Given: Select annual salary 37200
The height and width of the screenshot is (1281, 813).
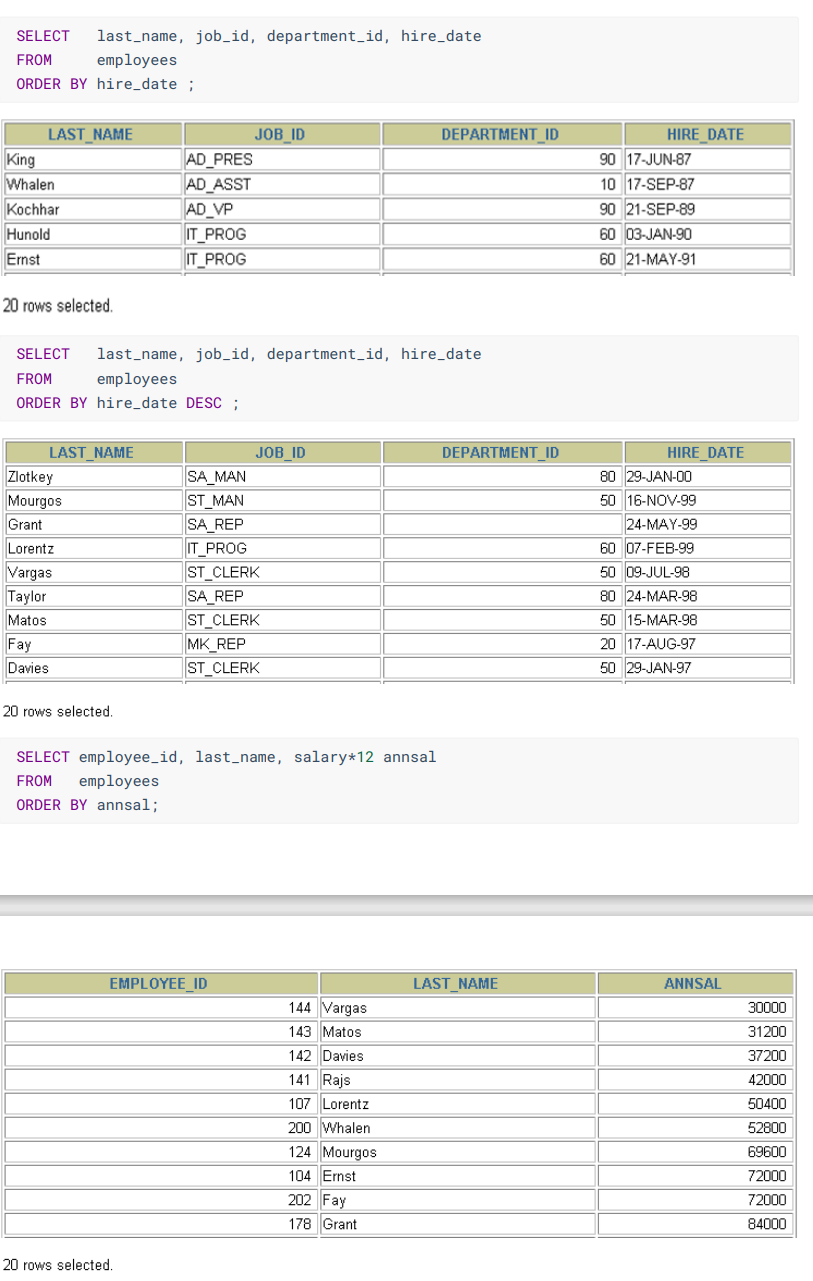Looking at the screenshot, I should point(694,1056).
